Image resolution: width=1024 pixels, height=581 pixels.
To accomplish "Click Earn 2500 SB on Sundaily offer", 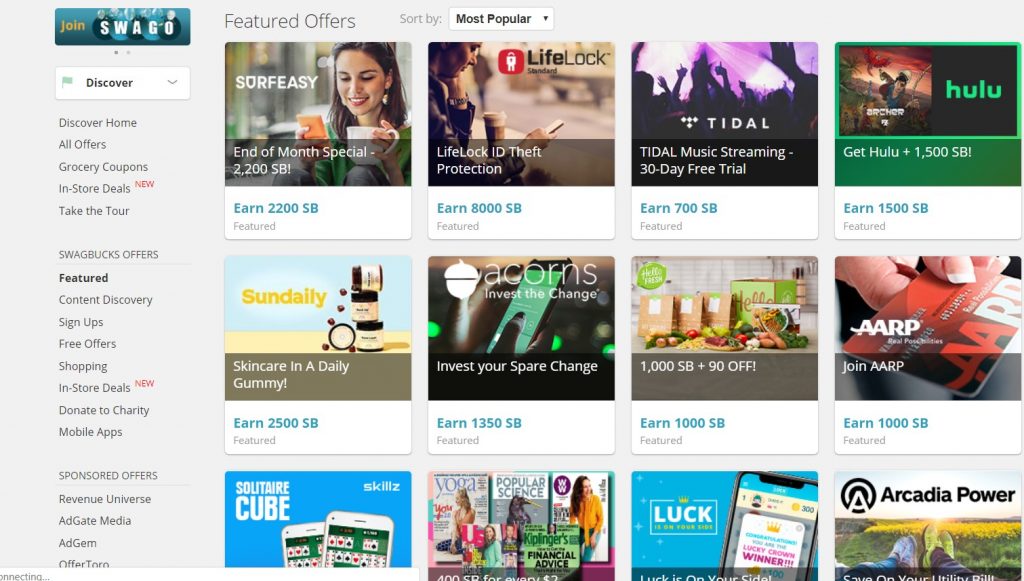I will [x=276, y=423].
